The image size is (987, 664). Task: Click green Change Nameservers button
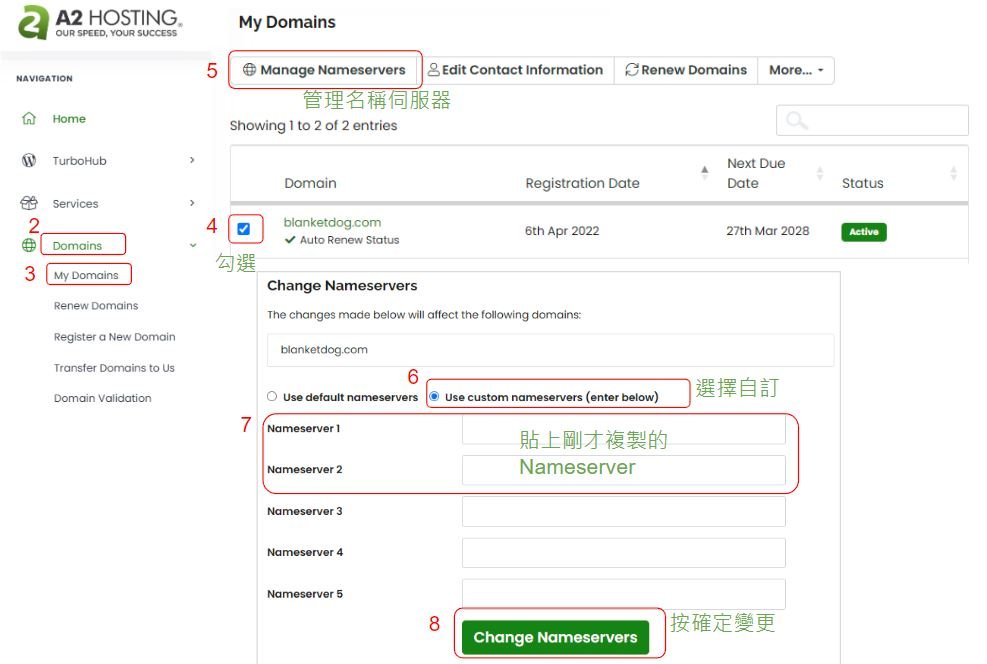pyautogui.click(x=555, y=637)
